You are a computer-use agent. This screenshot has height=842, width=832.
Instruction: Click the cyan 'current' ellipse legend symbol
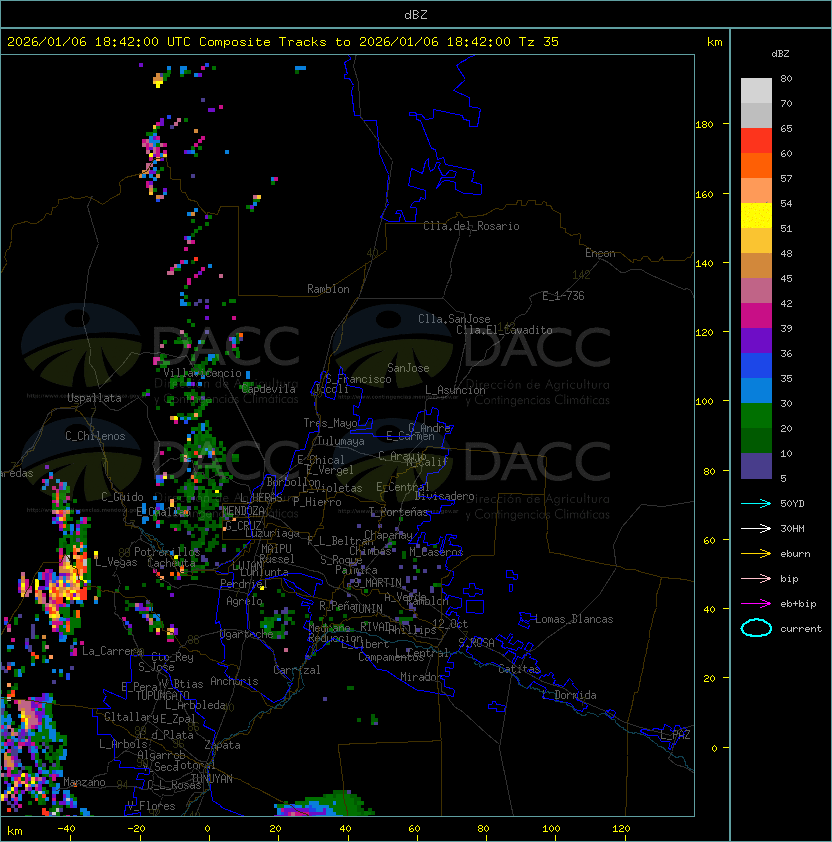coord(756,628)
